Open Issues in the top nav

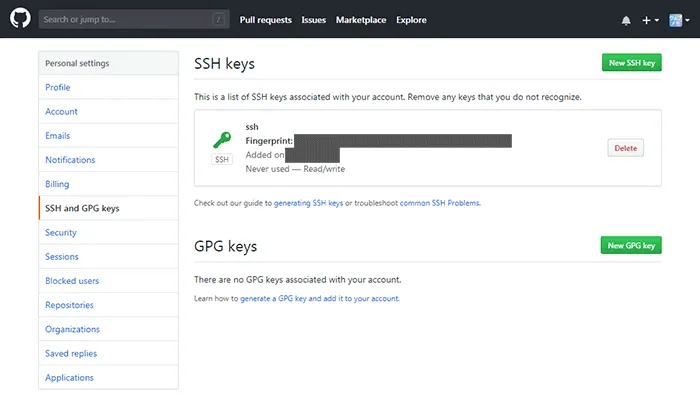click(x=313, y=20)
